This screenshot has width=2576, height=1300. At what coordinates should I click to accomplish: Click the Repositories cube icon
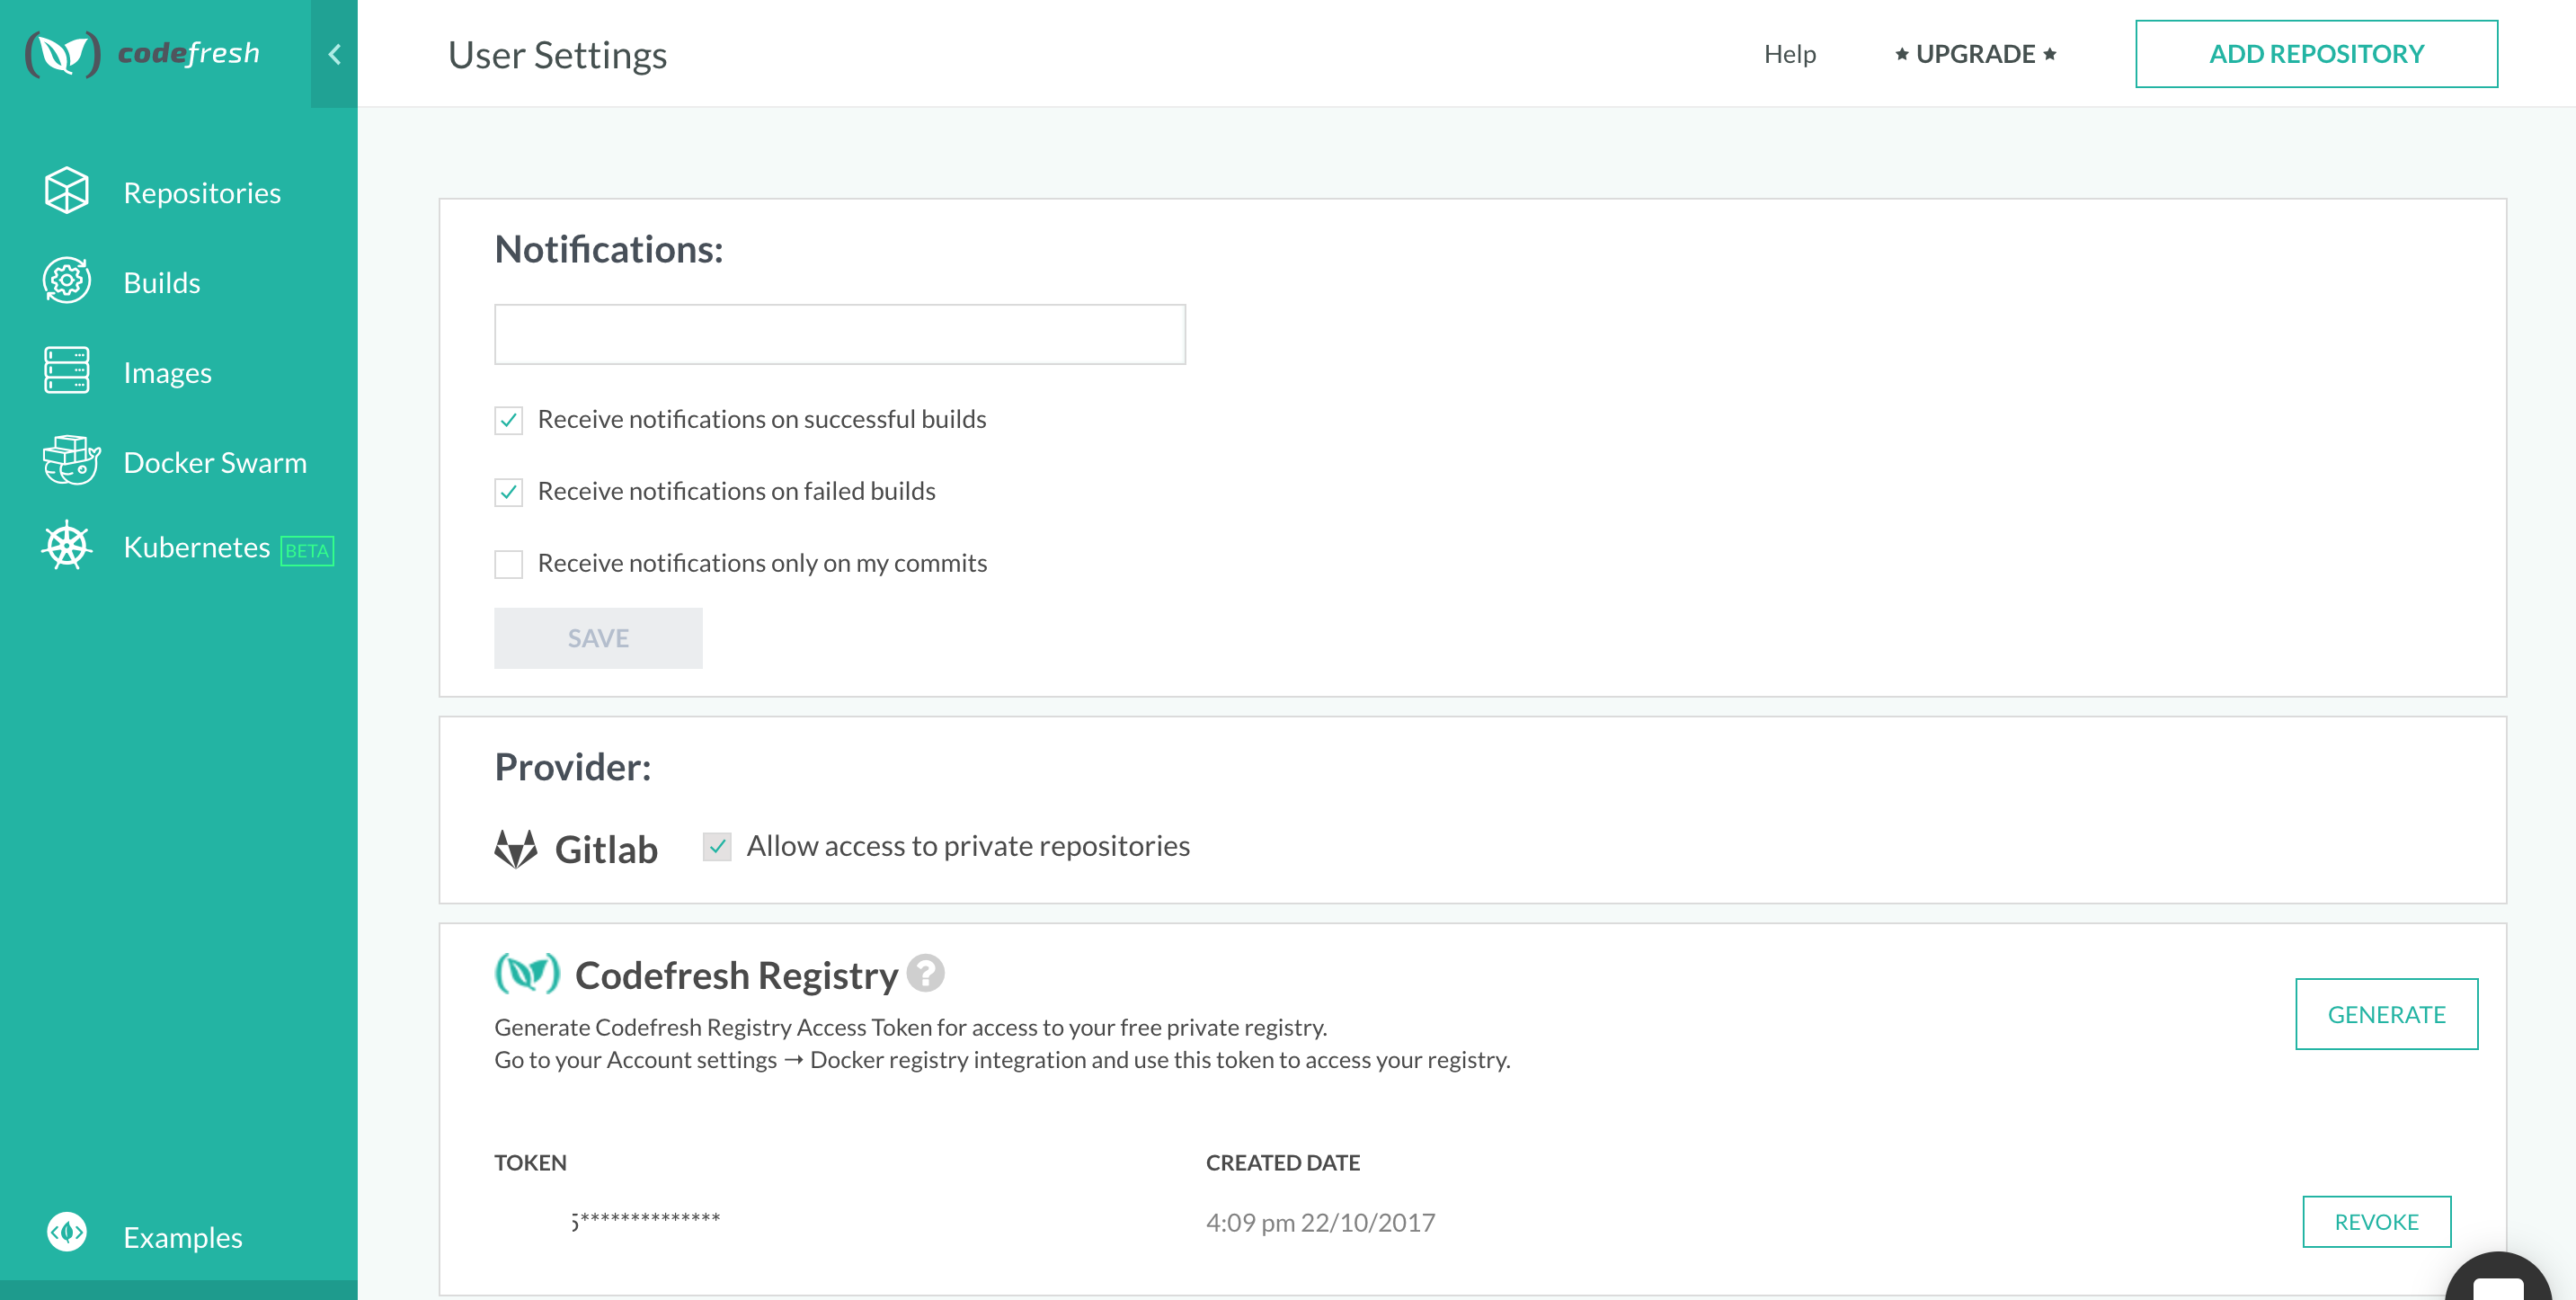[x=66, y=191]
